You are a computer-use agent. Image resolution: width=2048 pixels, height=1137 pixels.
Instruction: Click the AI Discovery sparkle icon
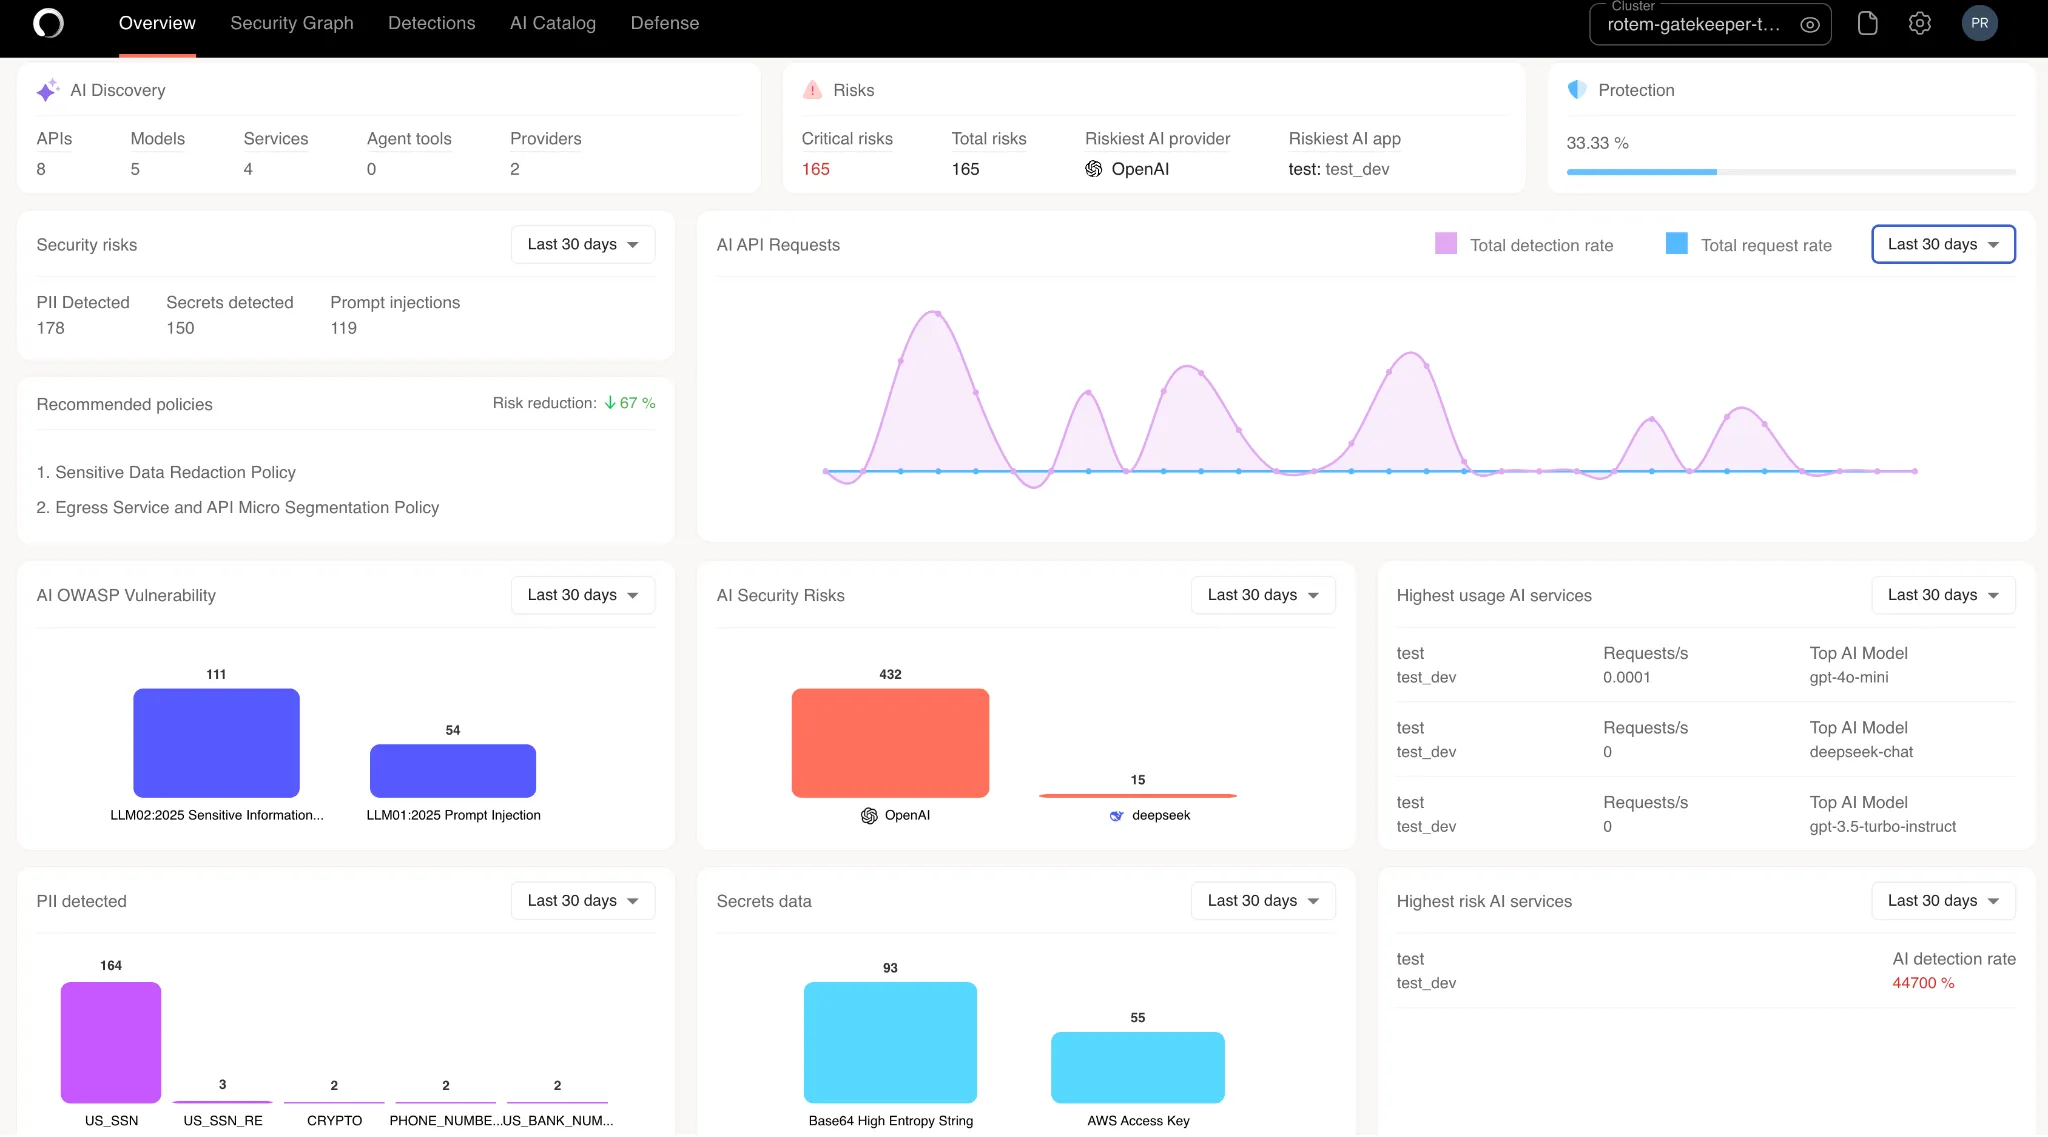pyautogui.click(x=47, y=90)
